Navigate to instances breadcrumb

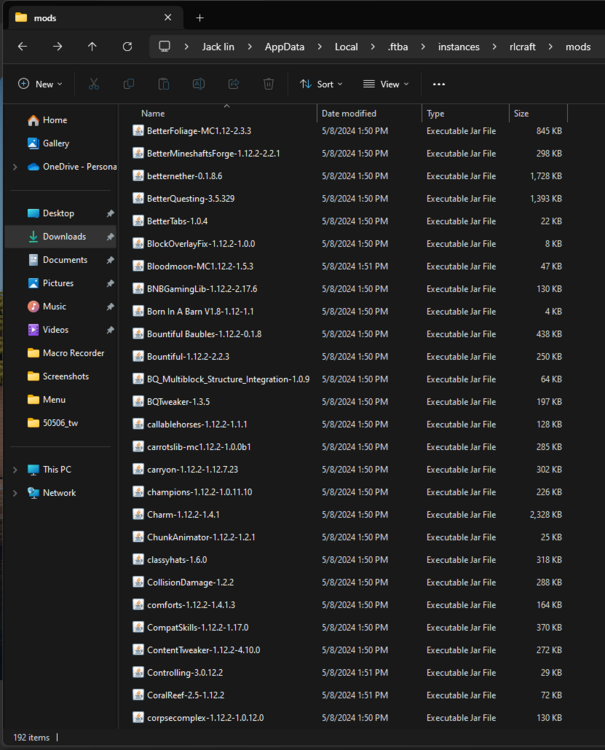(459, 47)
